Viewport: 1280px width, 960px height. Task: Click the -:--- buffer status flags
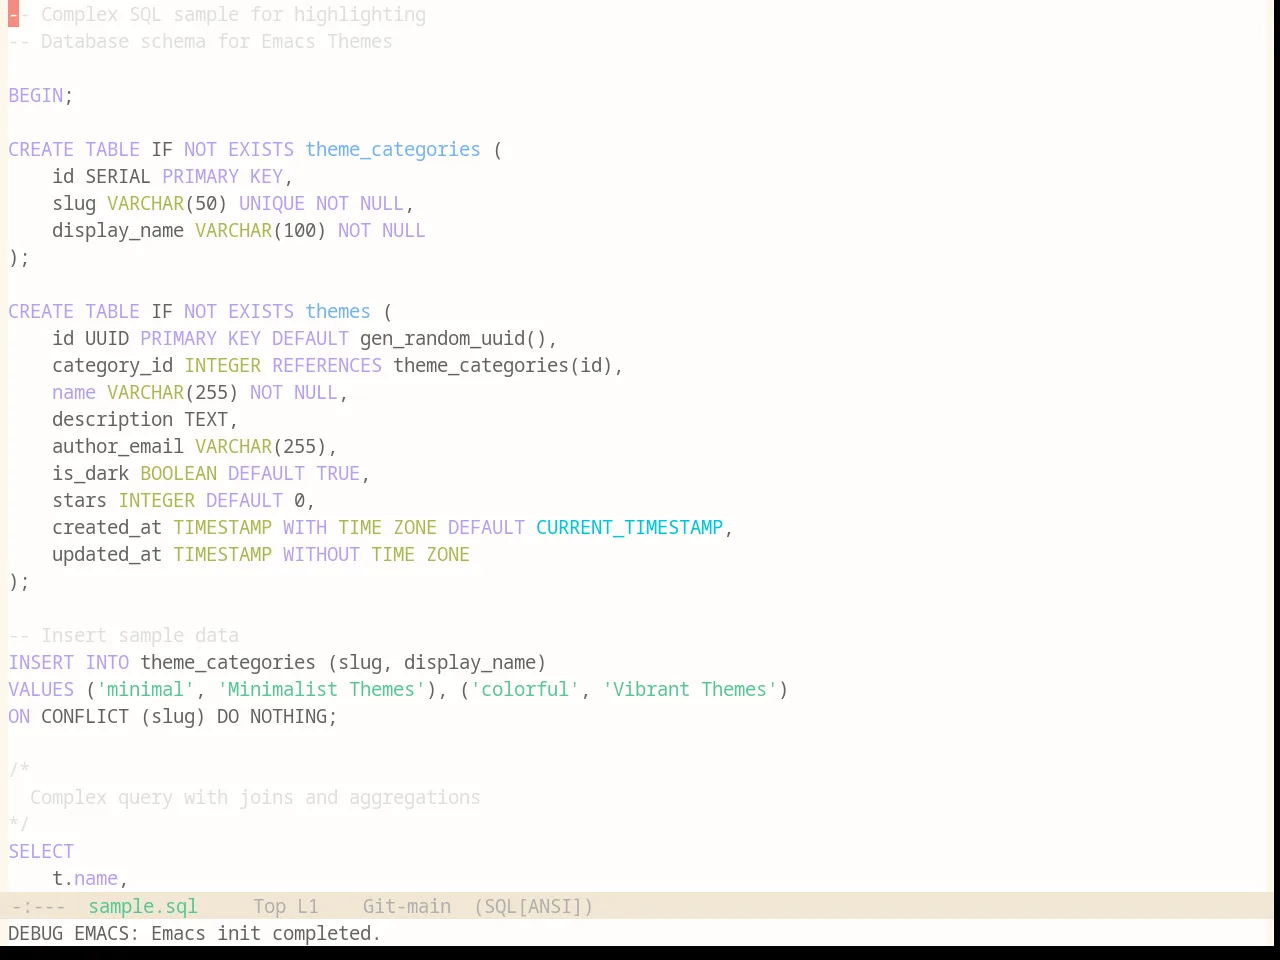coord(38,906)
